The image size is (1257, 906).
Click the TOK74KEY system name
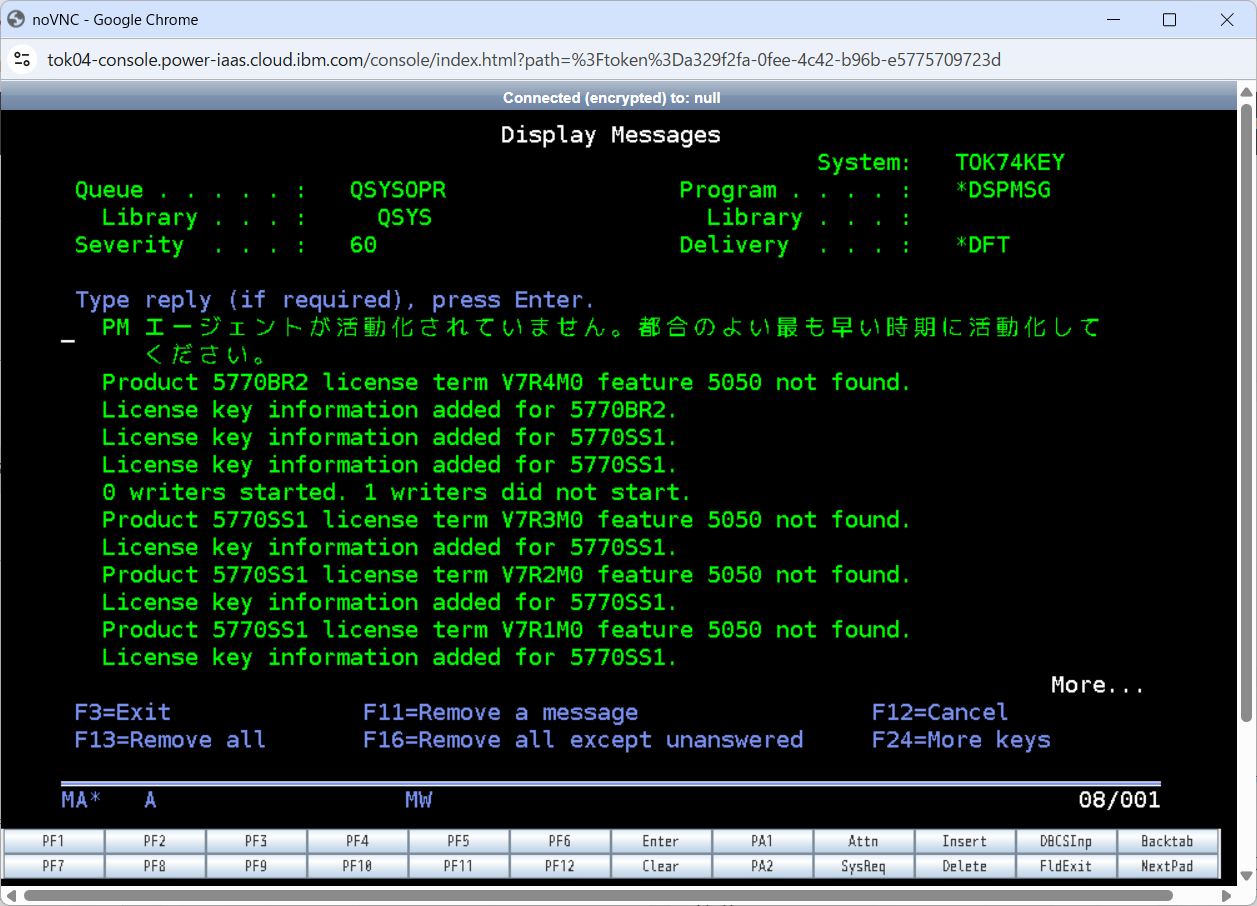coord(1010,162)
